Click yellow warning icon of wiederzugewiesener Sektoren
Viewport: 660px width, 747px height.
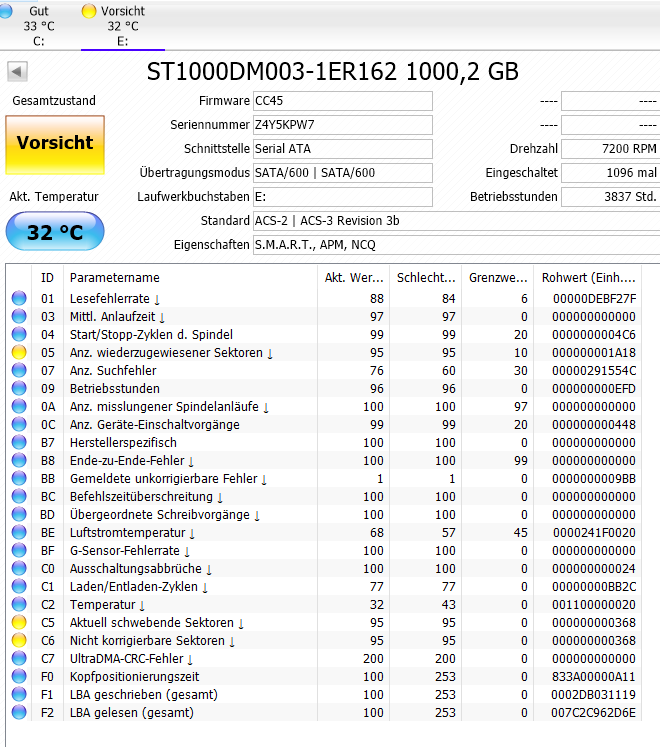point(19,353)
